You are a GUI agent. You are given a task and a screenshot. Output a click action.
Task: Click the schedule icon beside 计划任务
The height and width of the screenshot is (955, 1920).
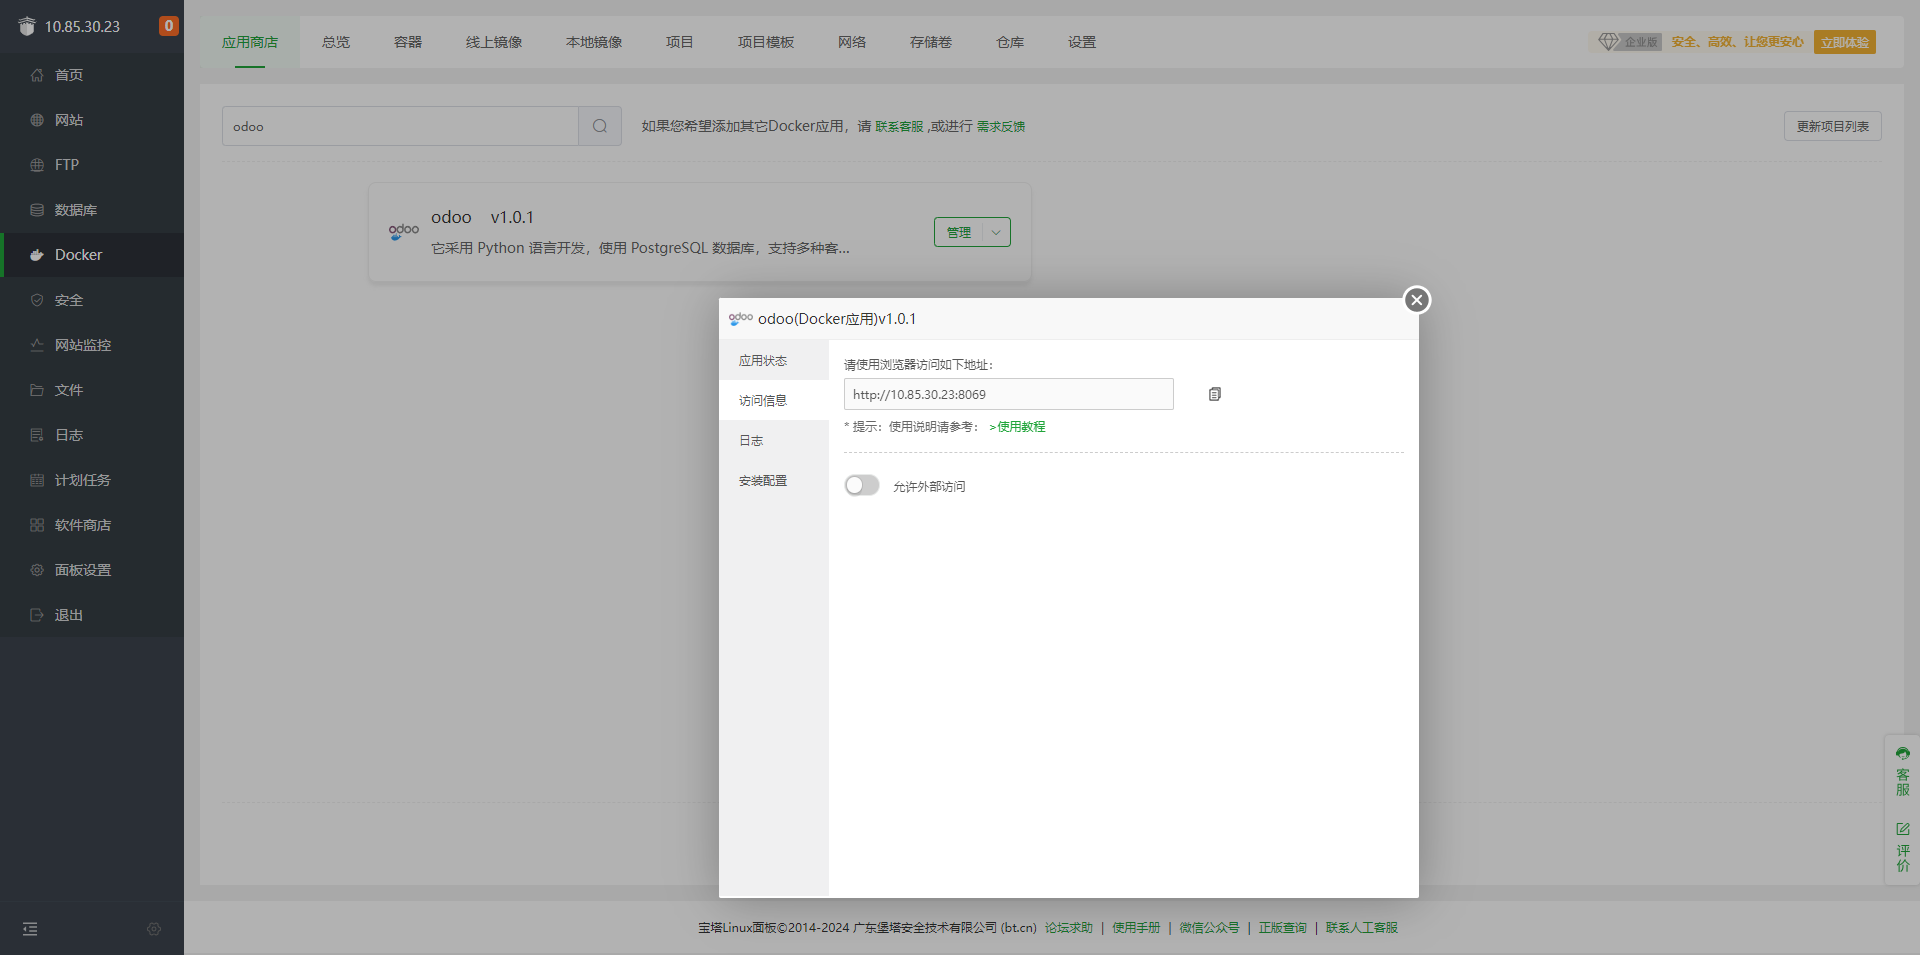coord(37,480)
